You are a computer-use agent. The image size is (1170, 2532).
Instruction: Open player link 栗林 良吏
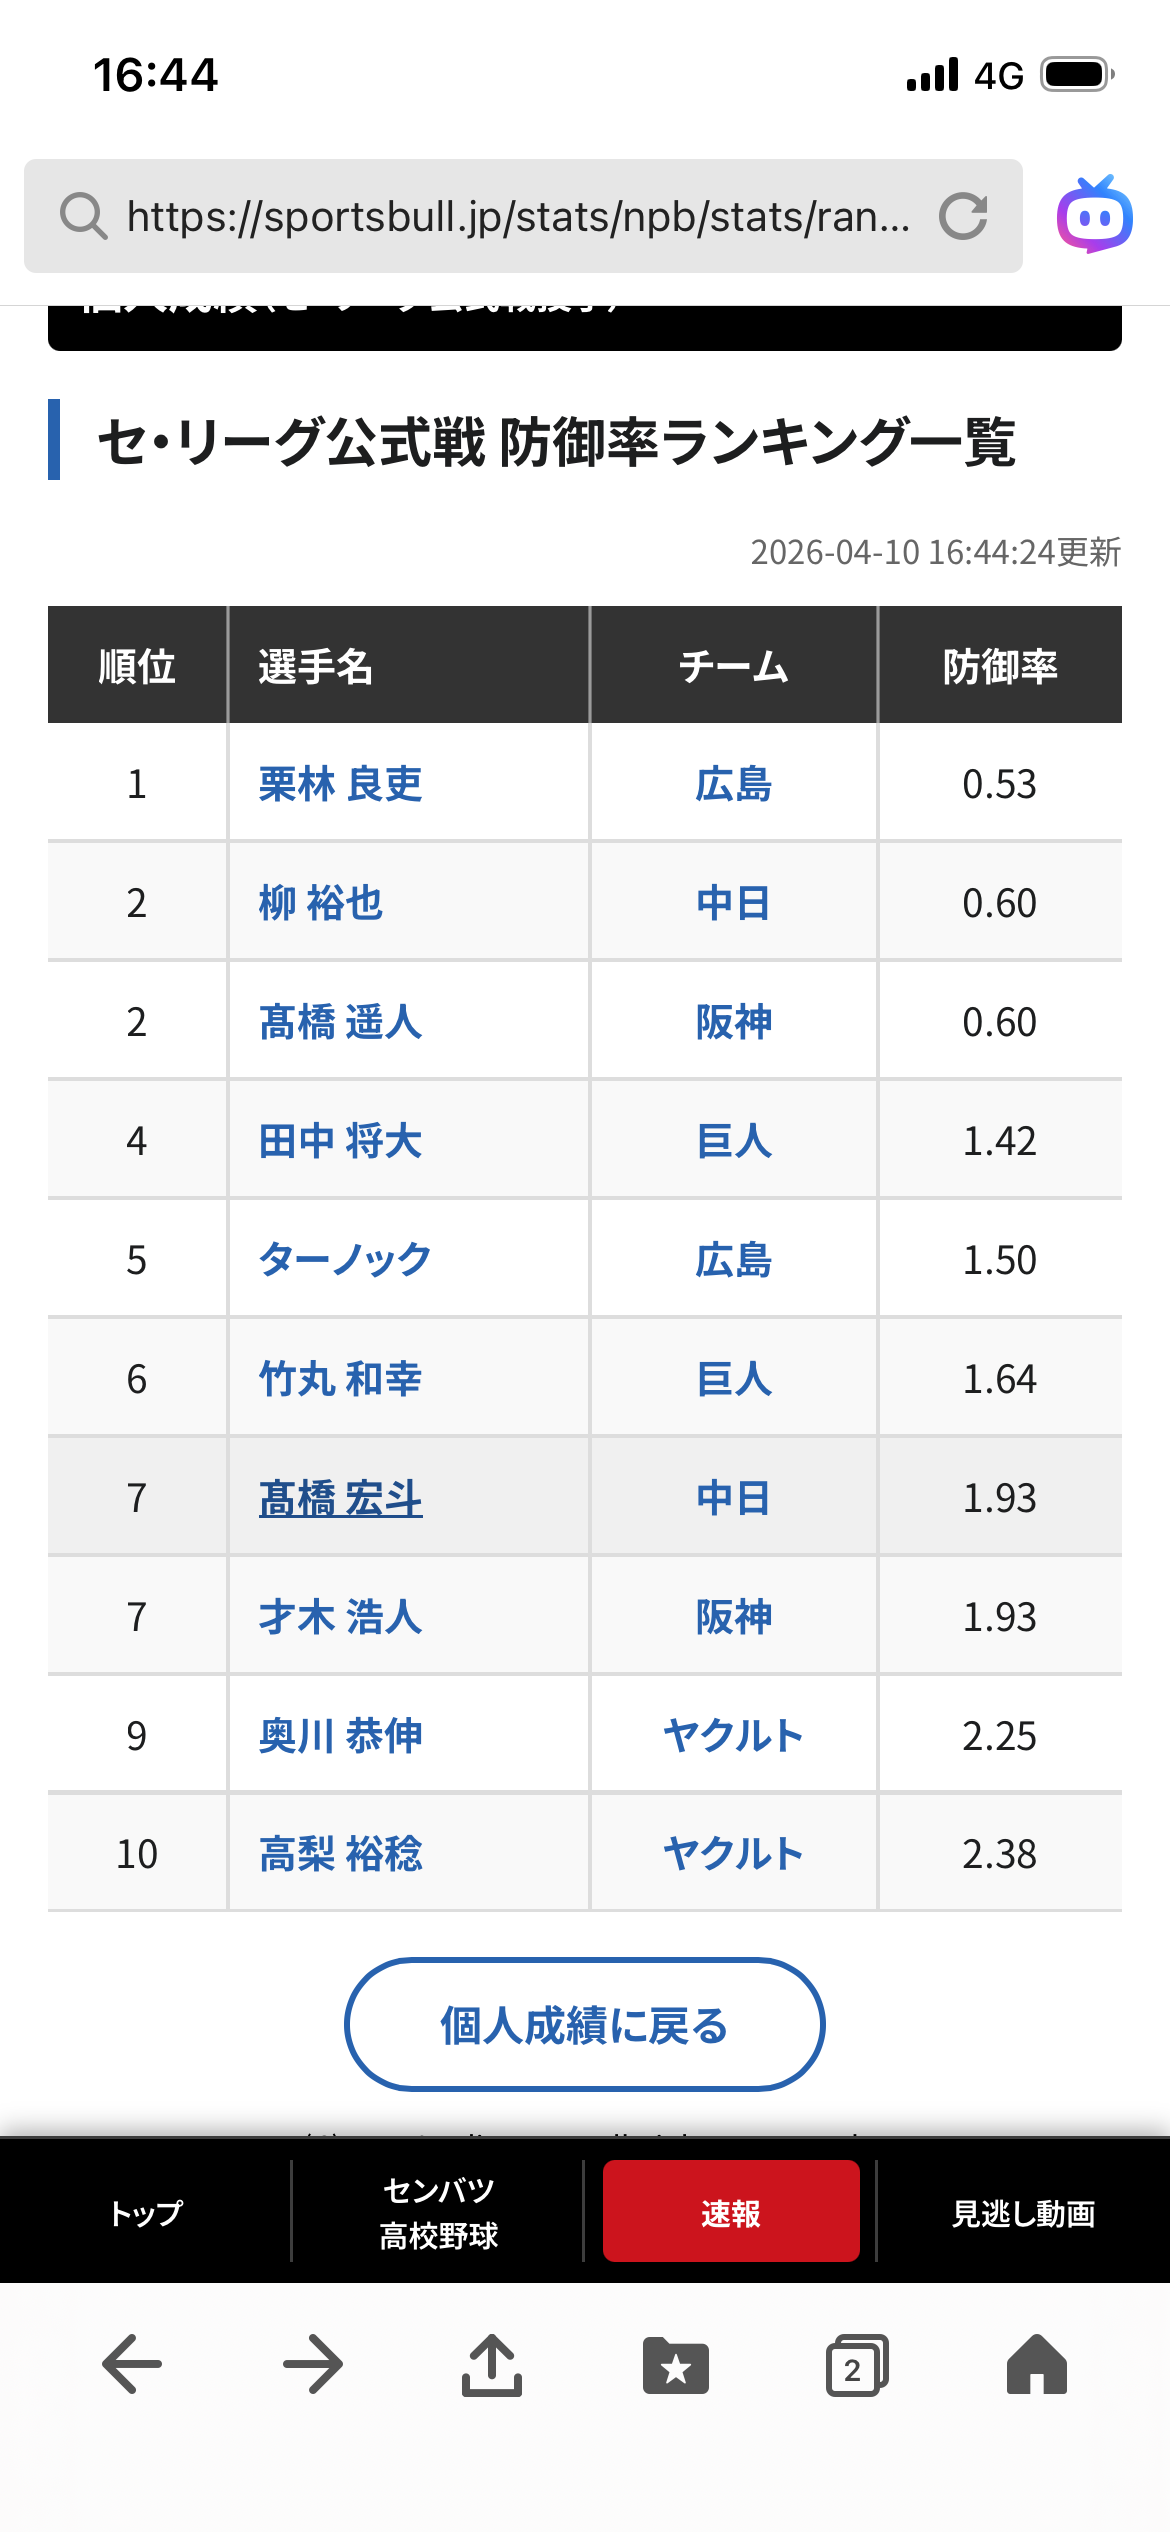coord(340,784)
